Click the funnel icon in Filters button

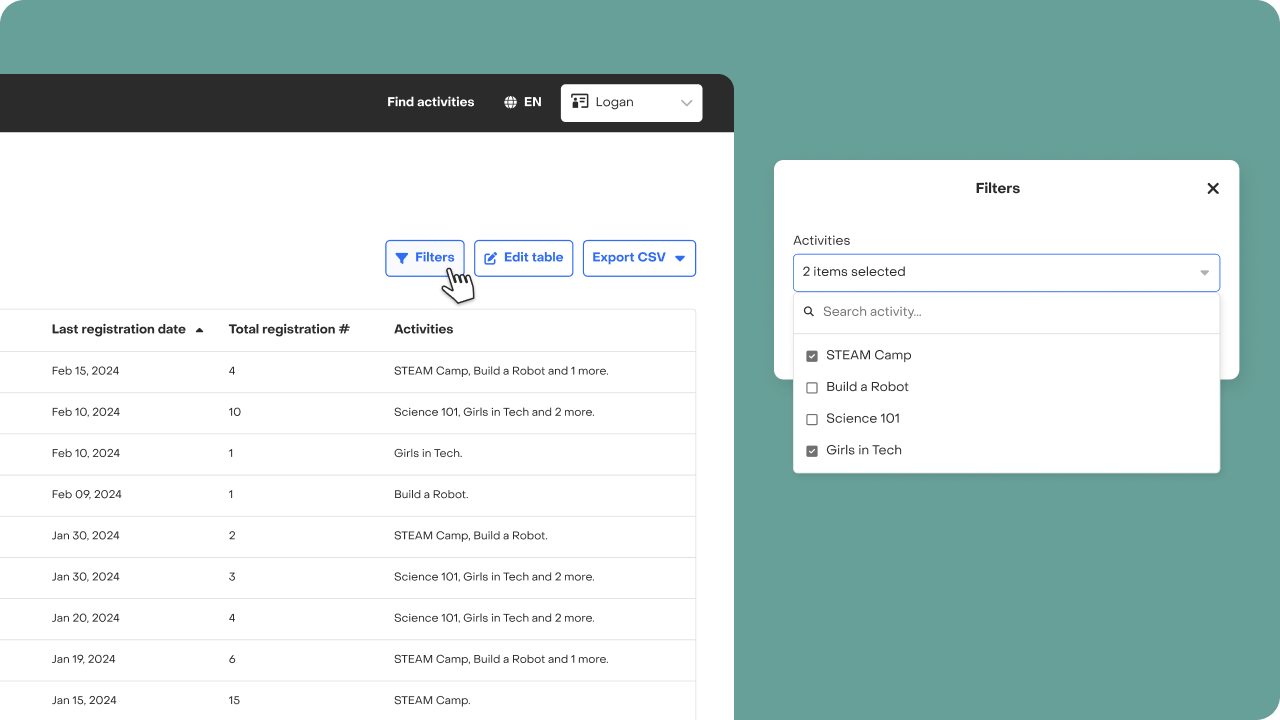tap(402, 258)
